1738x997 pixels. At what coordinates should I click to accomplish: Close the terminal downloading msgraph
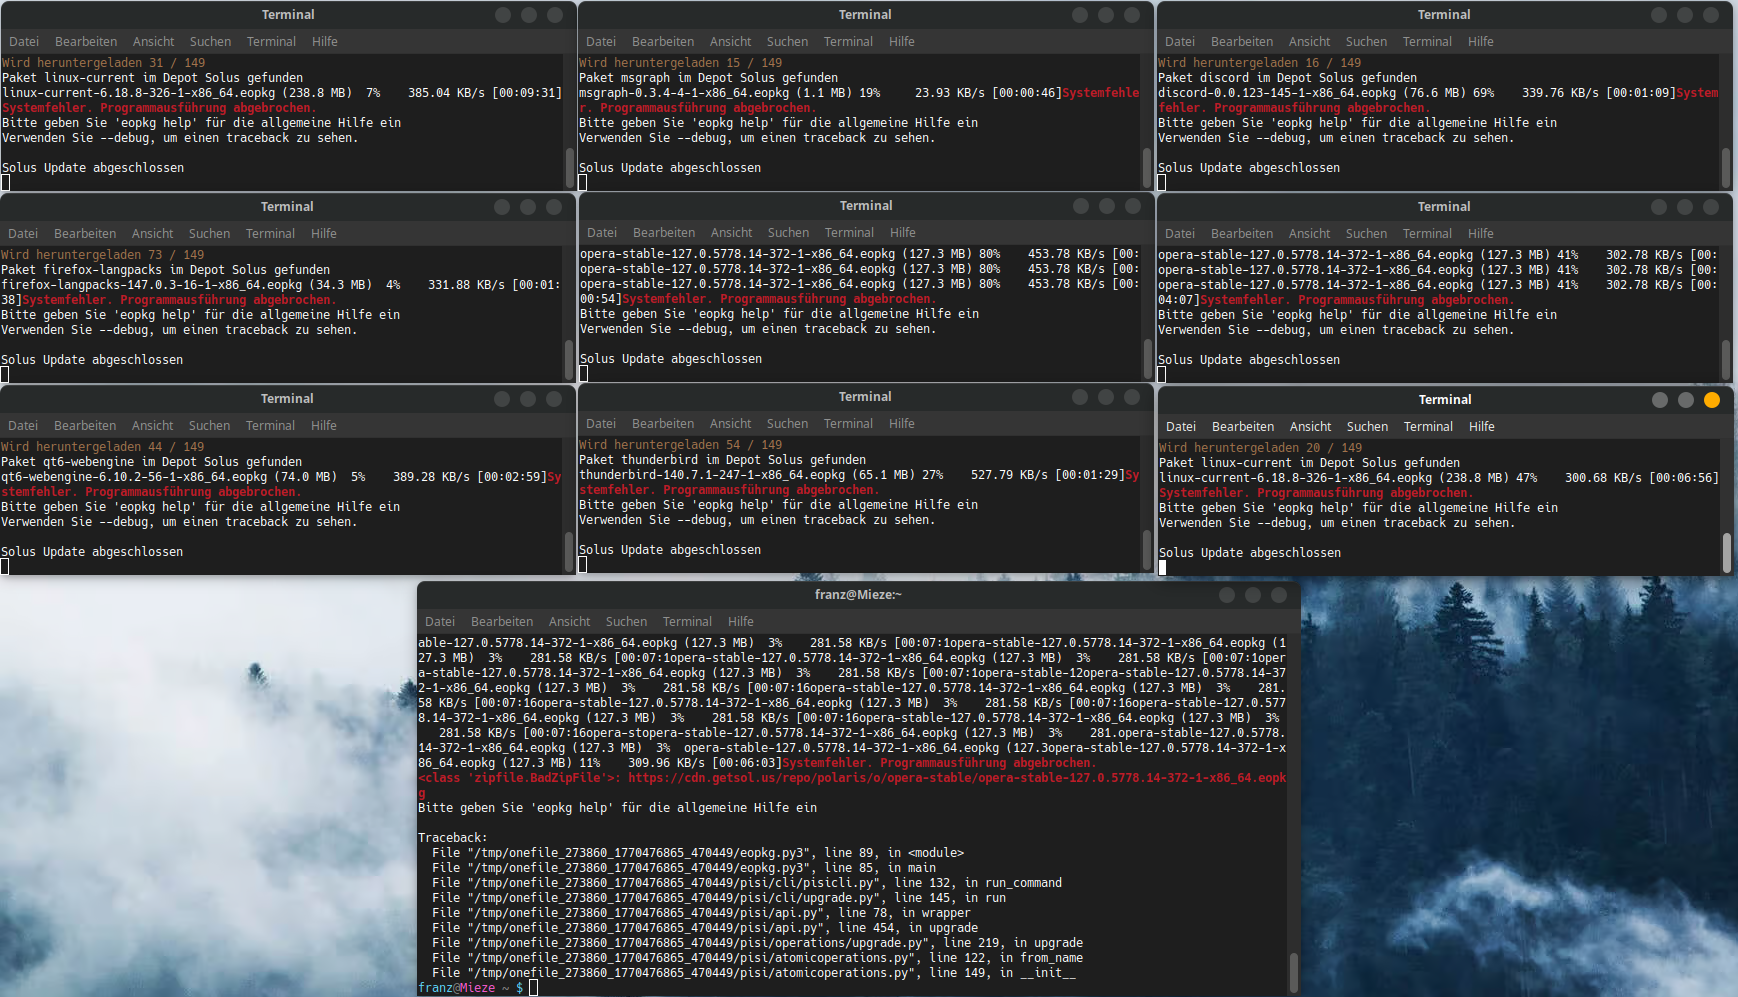1132,15
